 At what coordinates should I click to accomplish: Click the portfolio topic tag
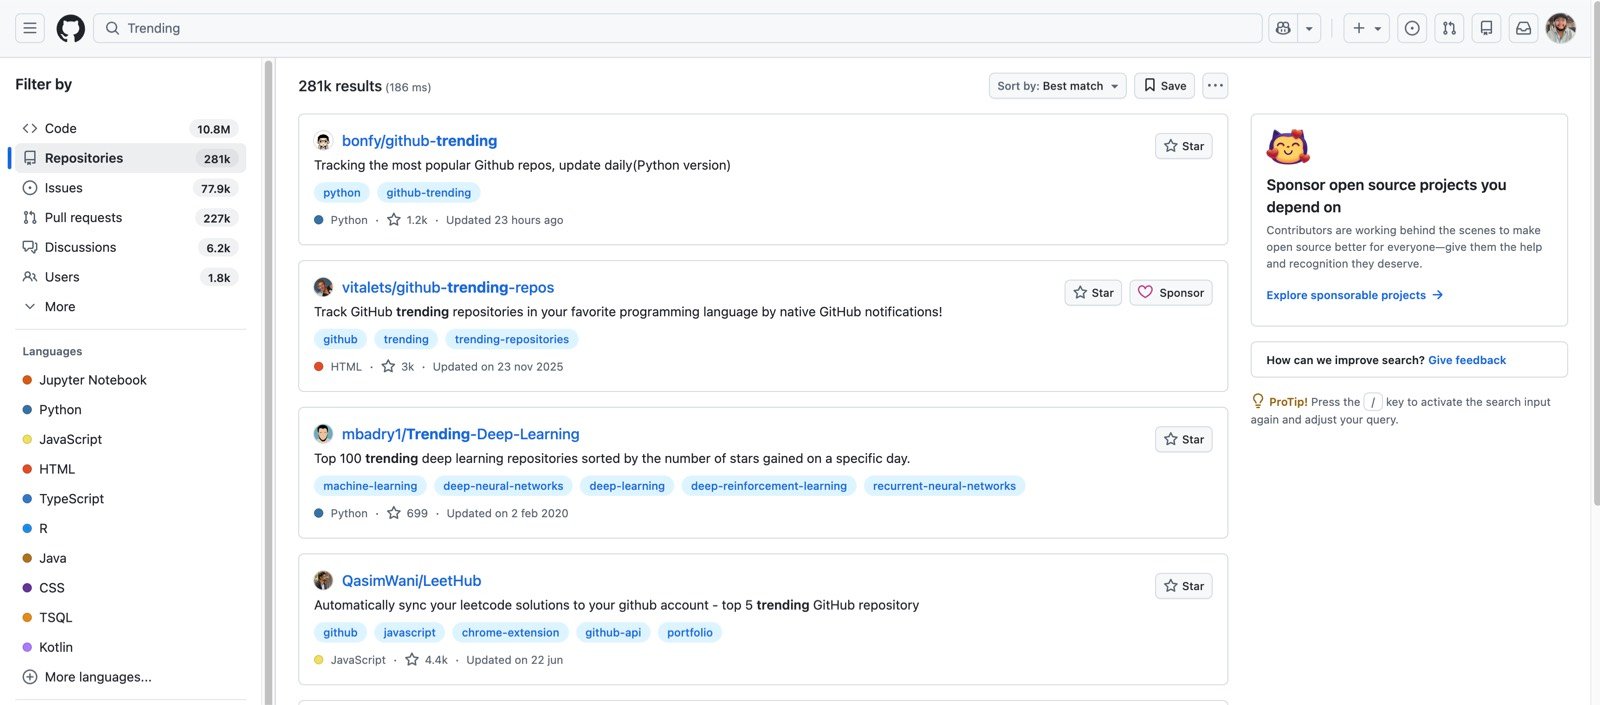pyautogui.click(x=690, y=633)
